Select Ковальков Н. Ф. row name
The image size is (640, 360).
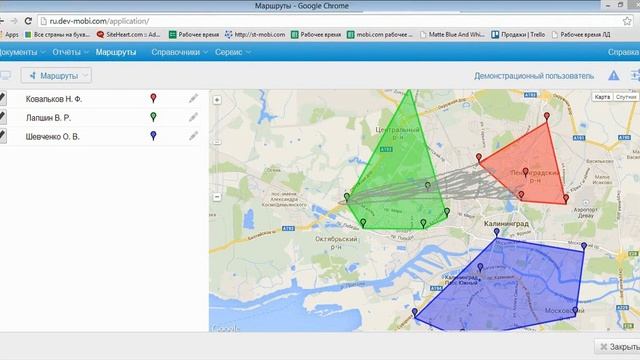coord(54,99)
